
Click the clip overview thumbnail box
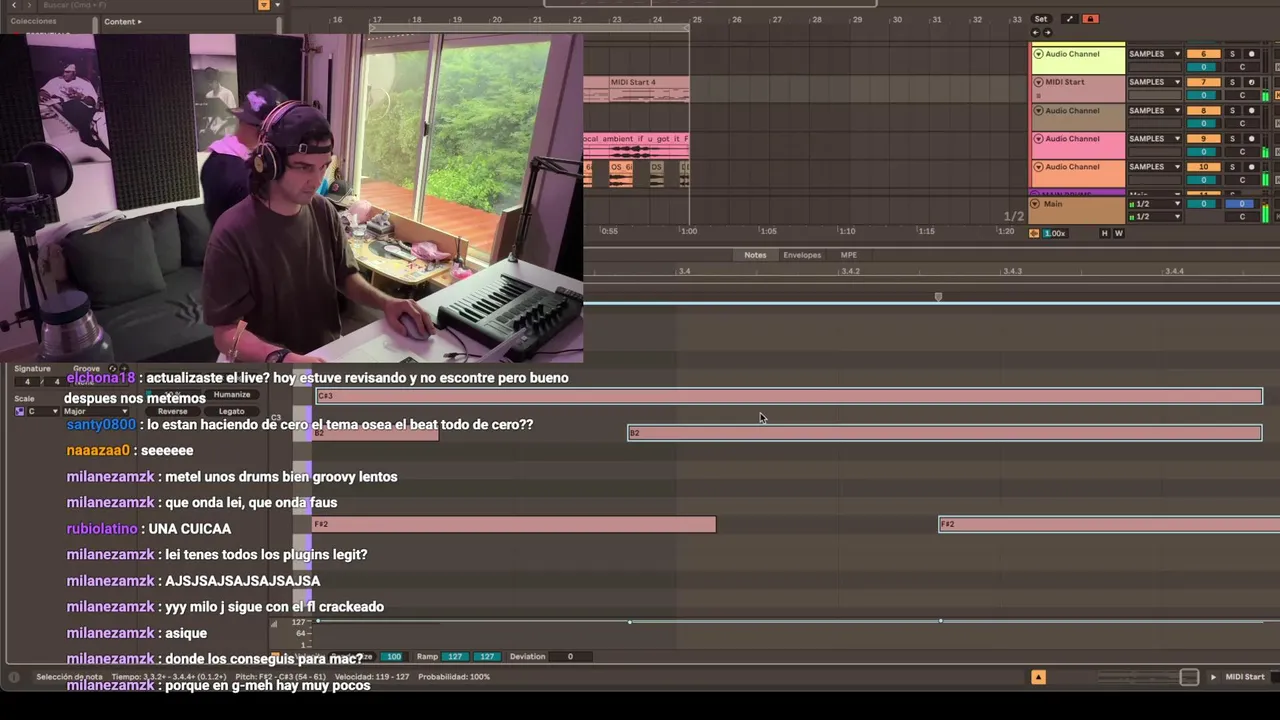1189,677
